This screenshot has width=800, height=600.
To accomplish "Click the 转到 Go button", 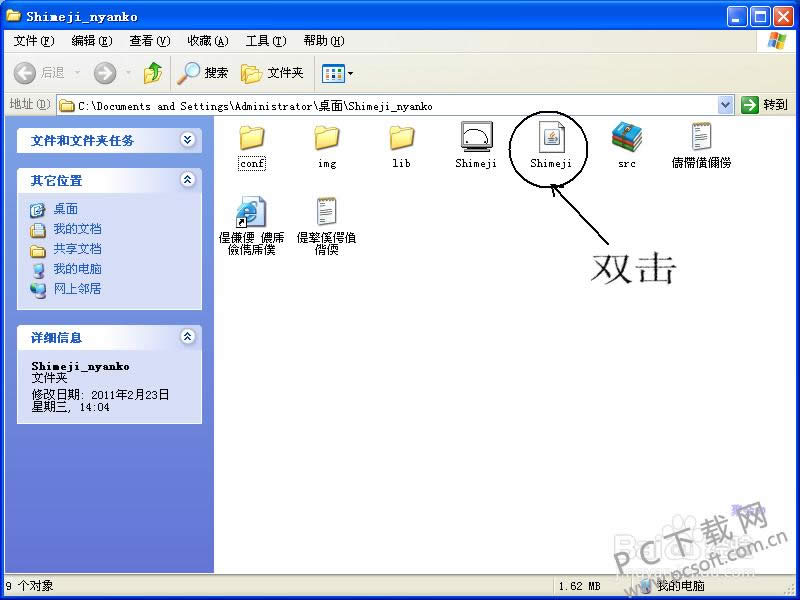I will tap(765, 105).
